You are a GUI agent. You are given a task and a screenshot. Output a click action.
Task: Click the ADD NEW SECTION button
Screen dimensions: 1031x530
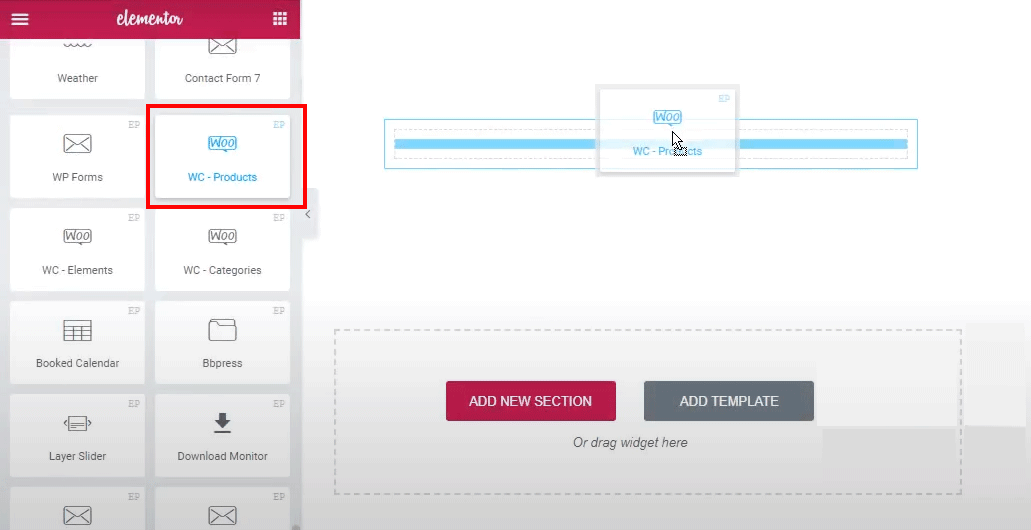(531, 401)
